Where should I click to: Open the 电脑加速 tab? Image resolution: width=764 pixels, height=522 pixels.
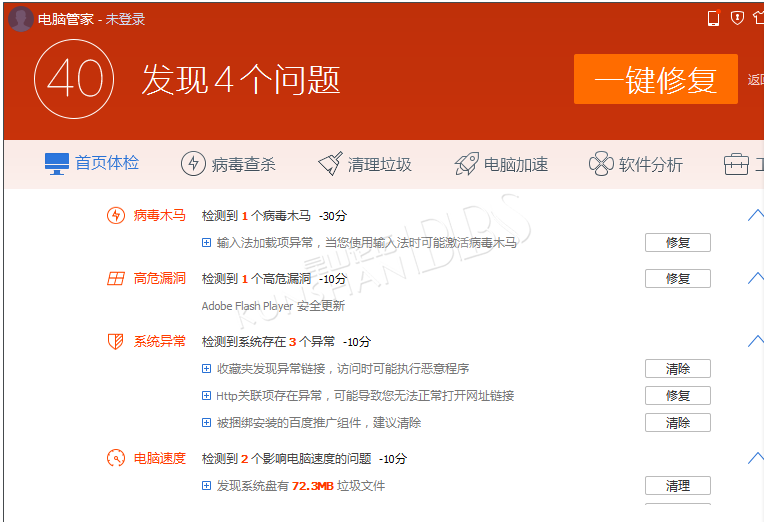[501, 164]
